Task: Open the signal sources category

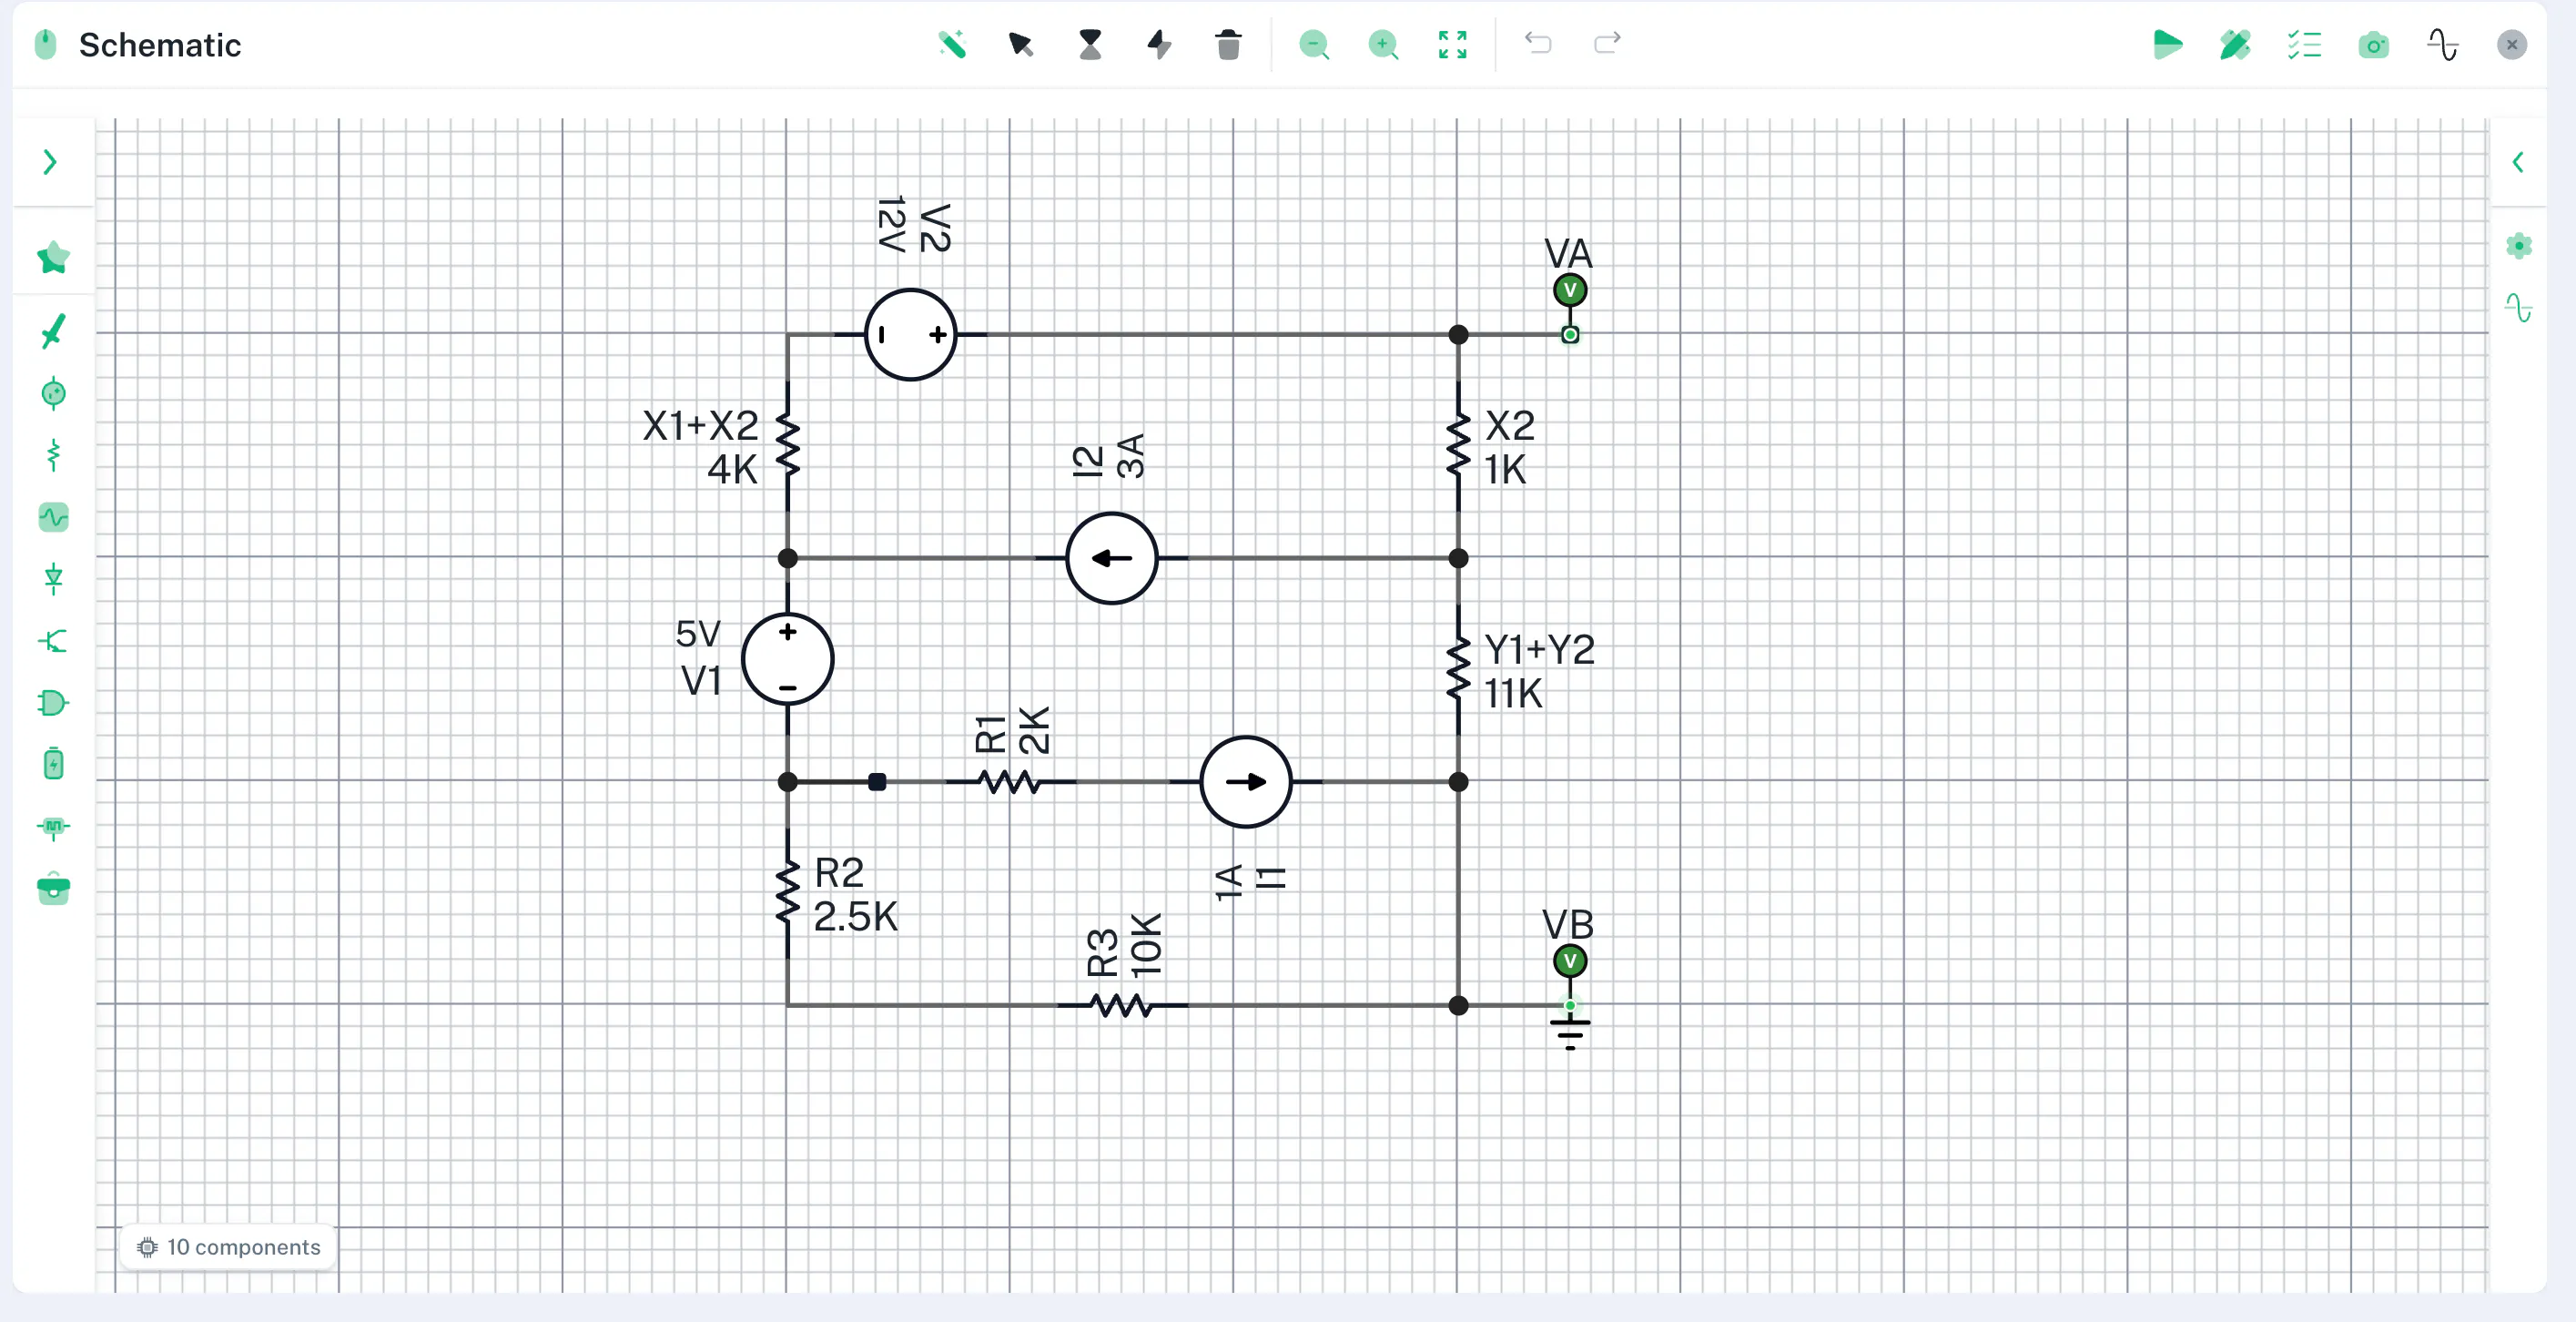Action: (53, 517)
